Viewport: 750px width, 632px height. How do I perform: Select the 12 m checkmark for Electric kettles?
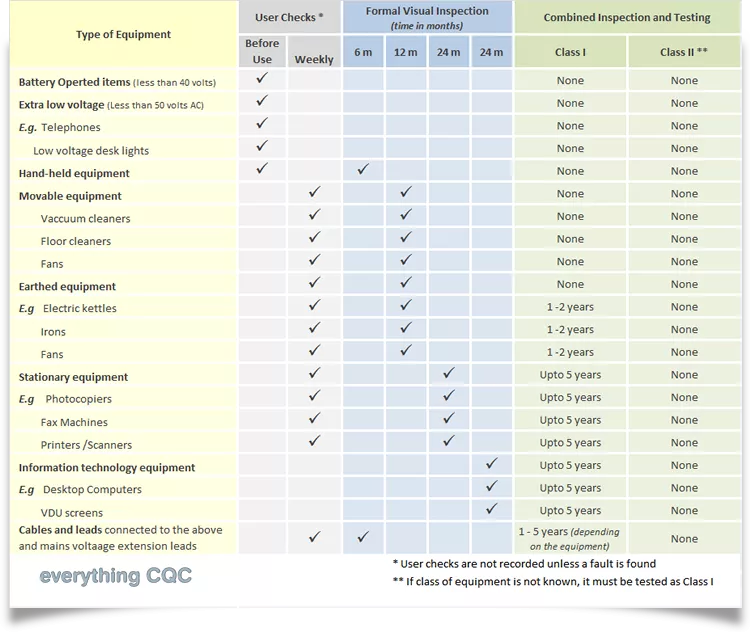point(405,306)
